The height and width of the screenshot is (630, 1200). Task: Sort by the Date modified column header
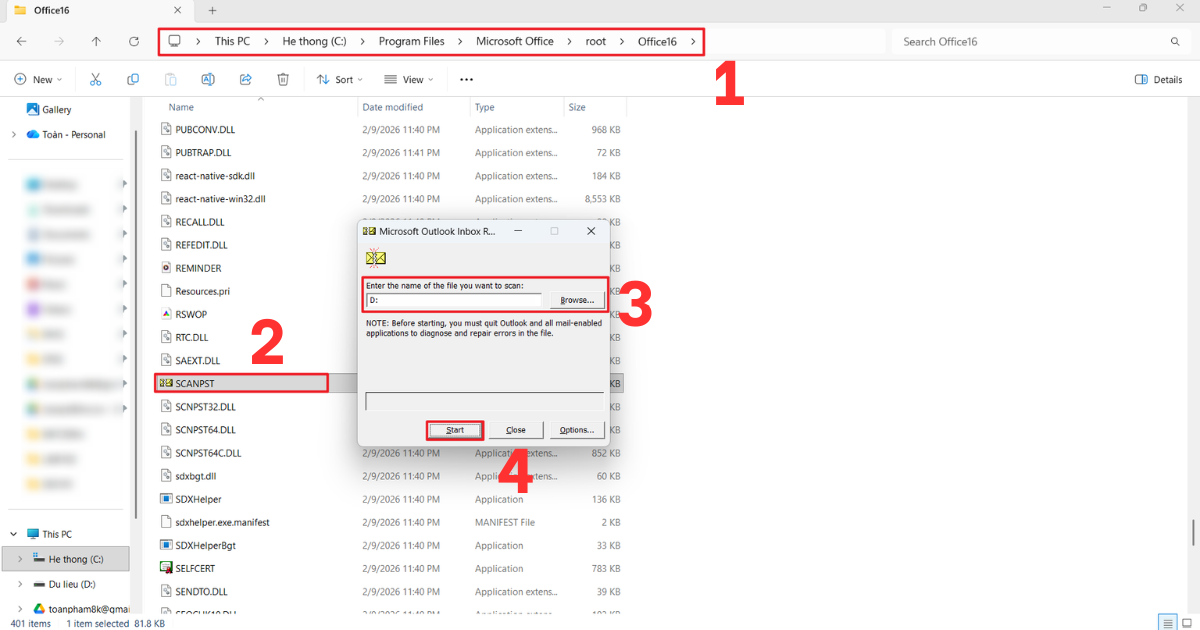pos(393,107)
